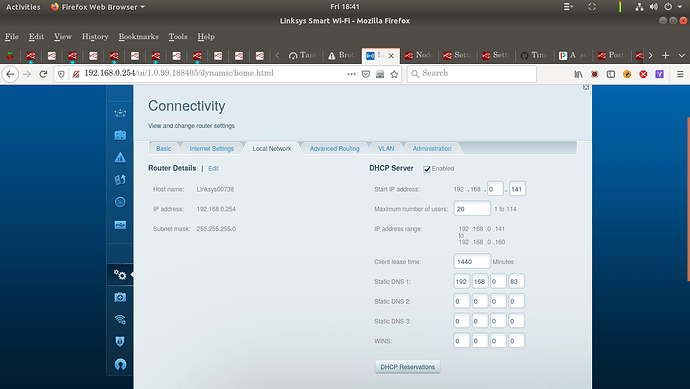Click the WINS first octet field
This screenshot has height=389, width=690.
pyautogui.click(x=462, y=341)
